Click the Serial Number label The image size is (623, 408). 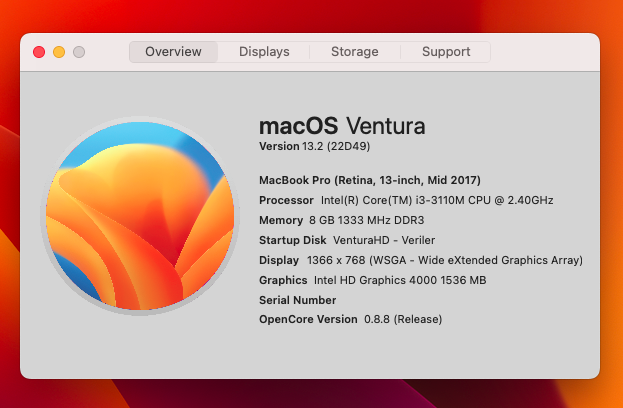point(297,300)
